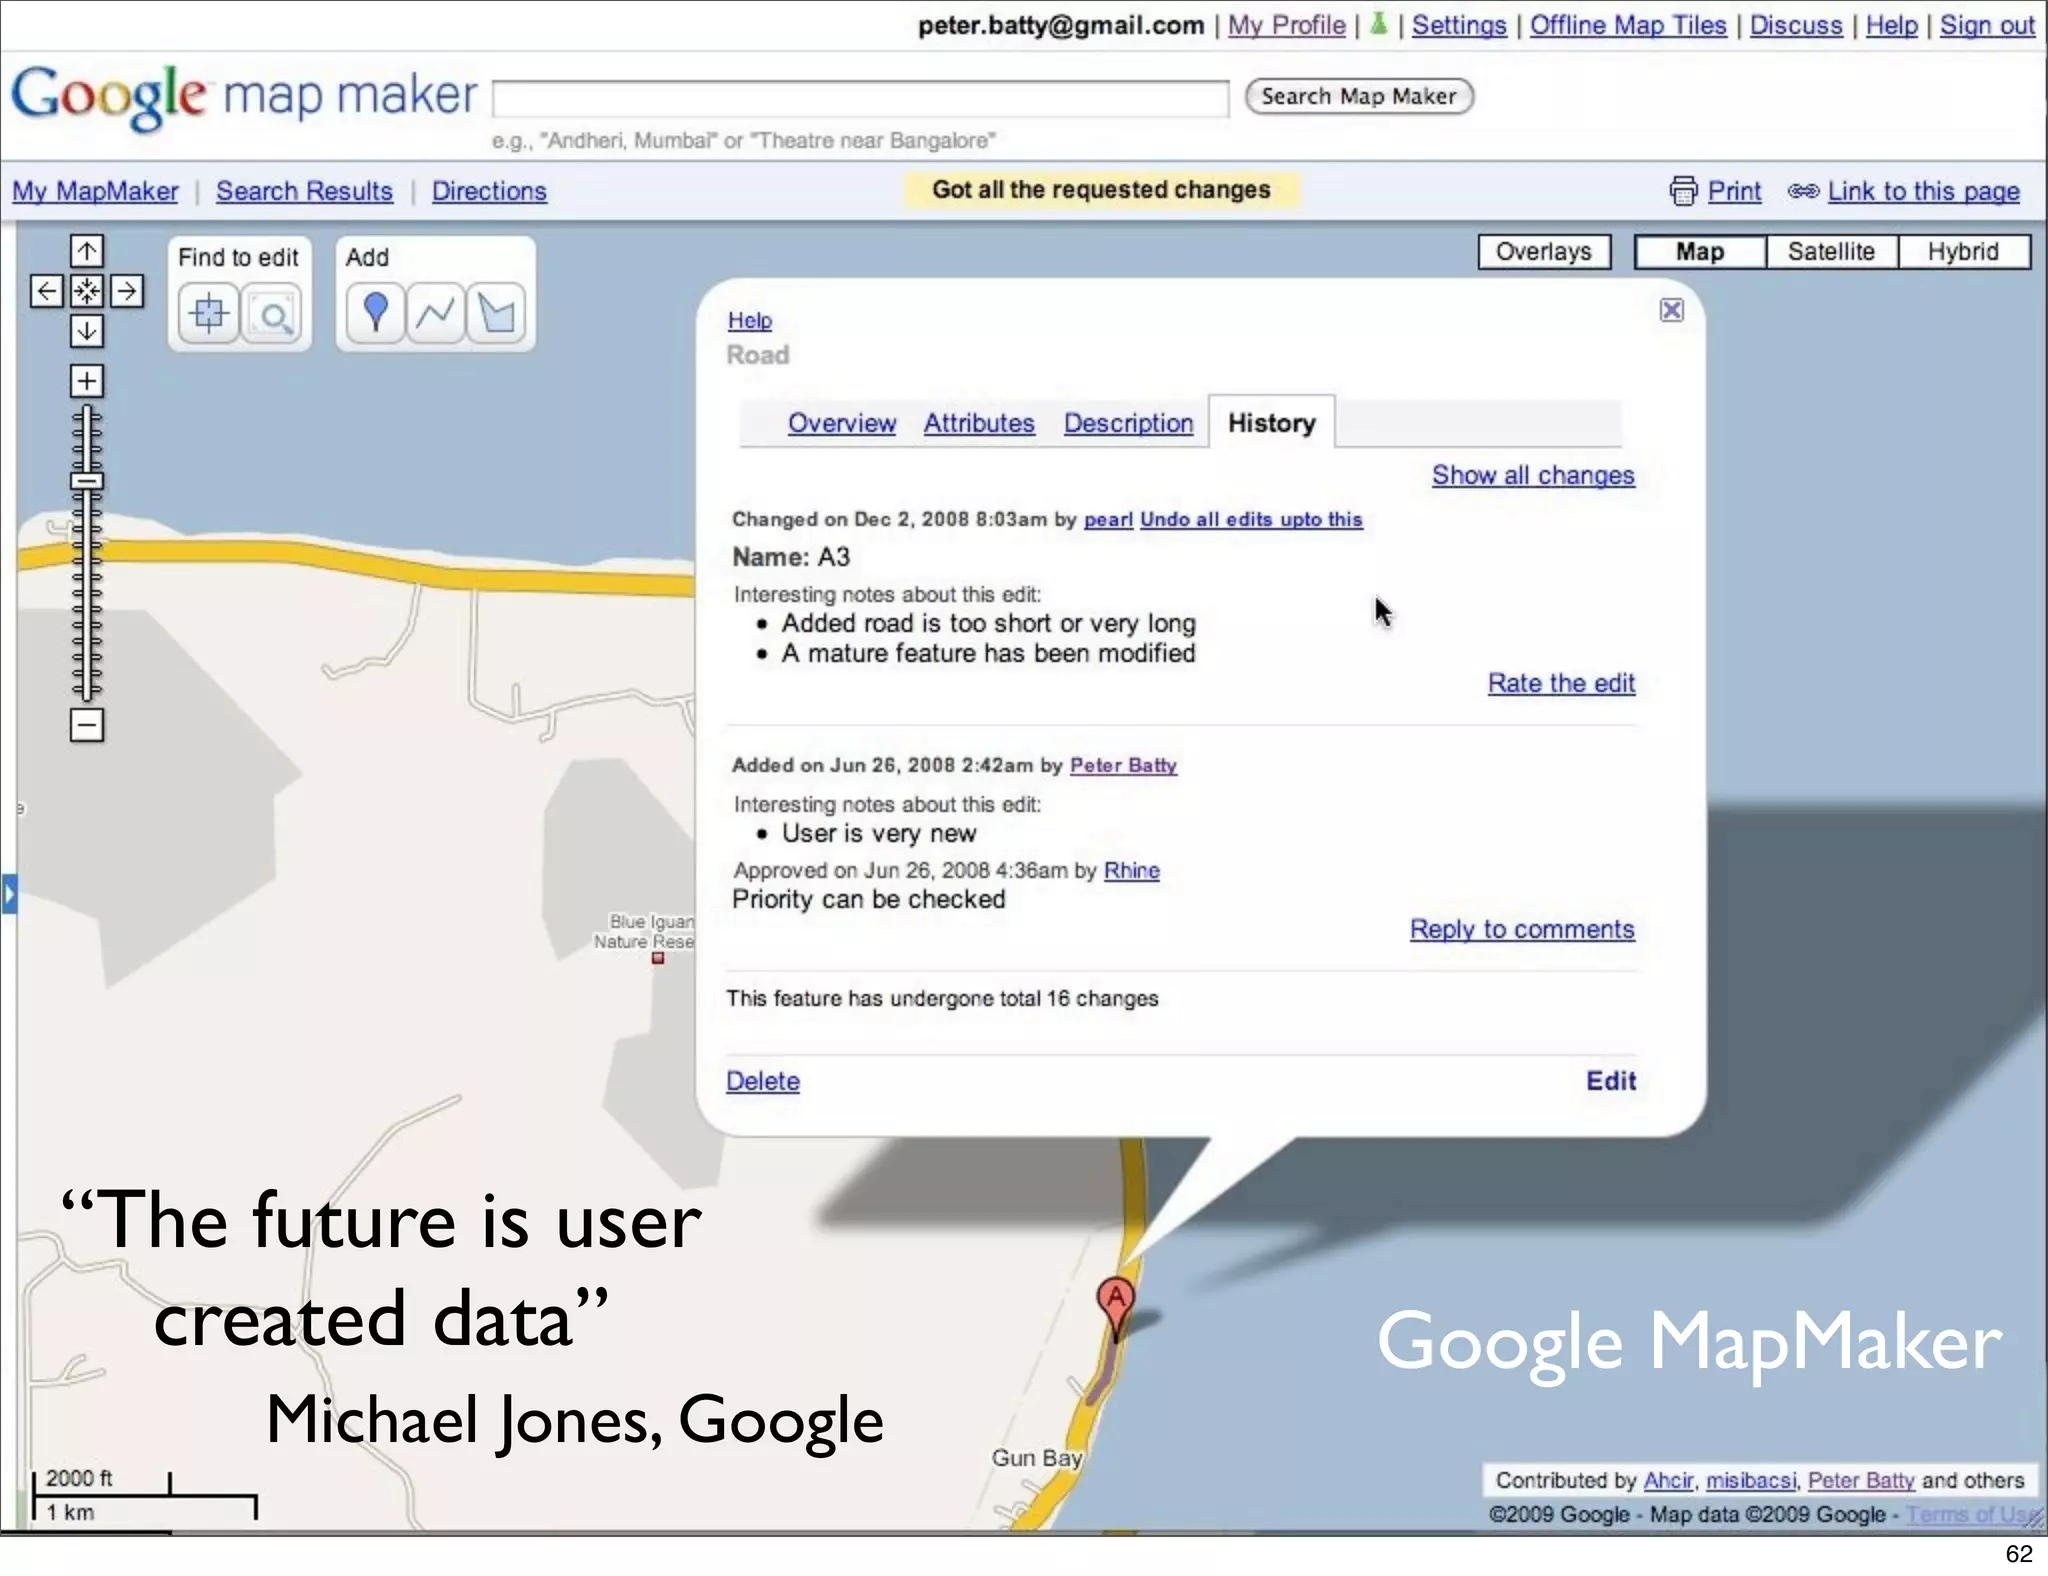Screen dimensions: 2048x1576
Task: Open contributor Ahcir link
Action: pyautogui.click(x=1669, y=1480)
